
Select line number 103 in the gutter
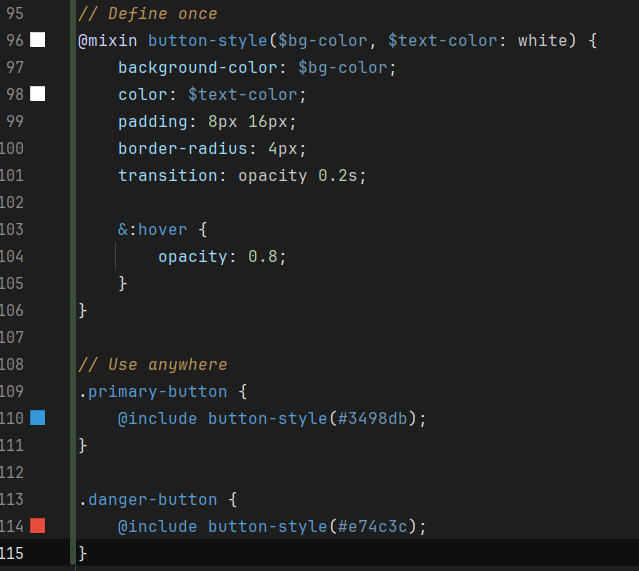pos(14,229)
